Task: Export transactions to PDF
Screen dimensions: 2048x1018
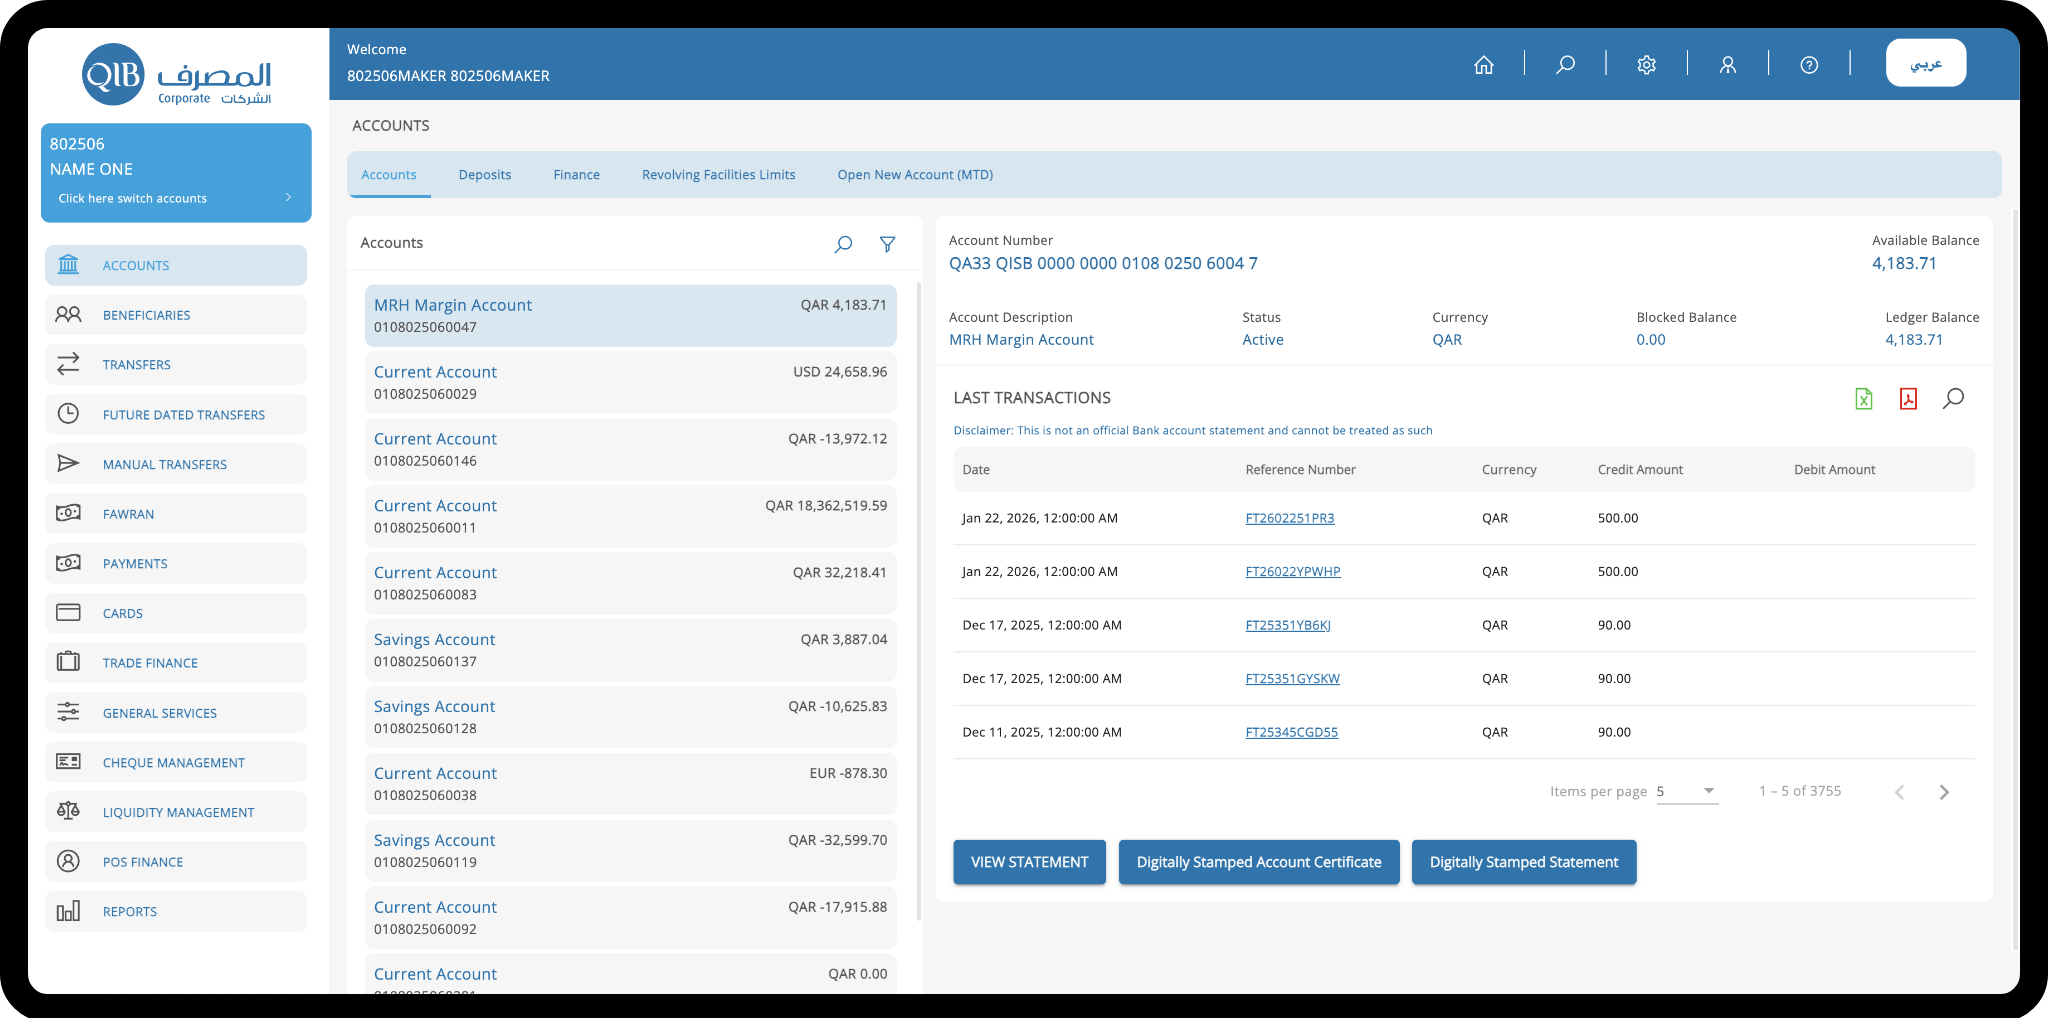Action: (x=1908, y=399)
